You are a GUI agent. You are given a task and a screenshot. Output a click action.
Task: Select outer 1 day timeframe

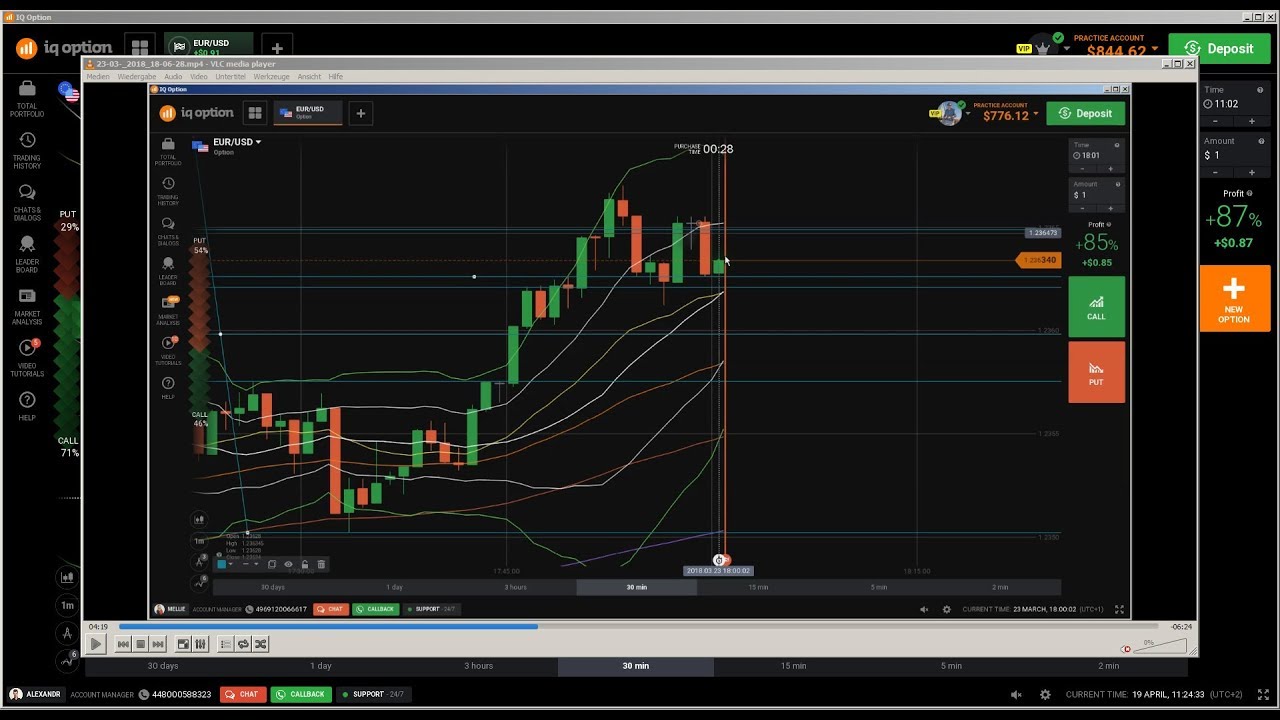pos(320,665)
